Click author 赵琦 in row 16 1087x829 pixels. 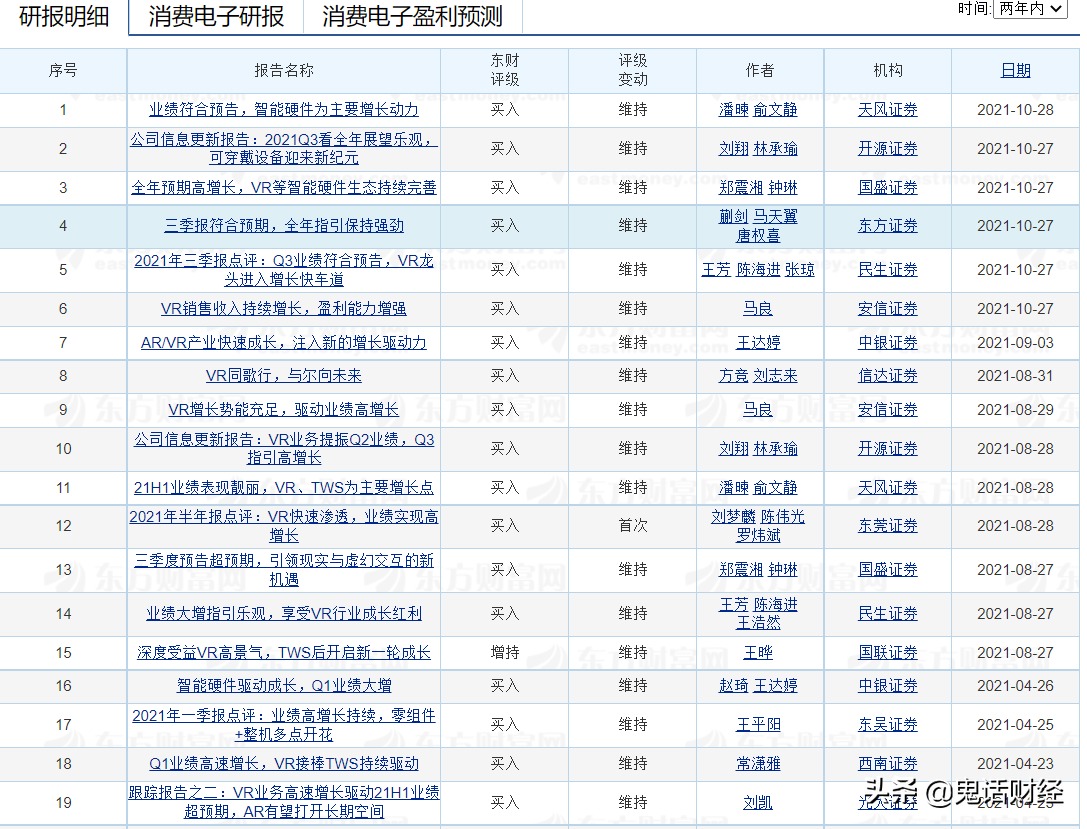coord(733,686)
